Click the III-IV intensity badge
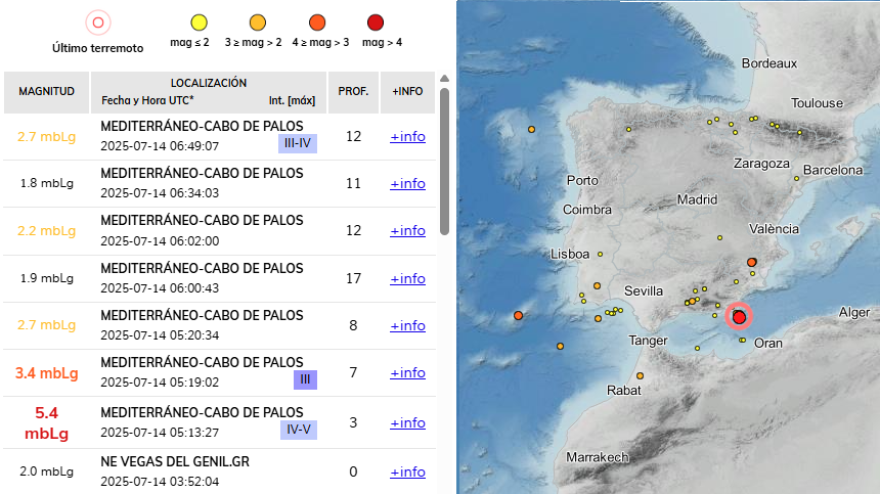The image size is (880, 494). pos(297,143)
